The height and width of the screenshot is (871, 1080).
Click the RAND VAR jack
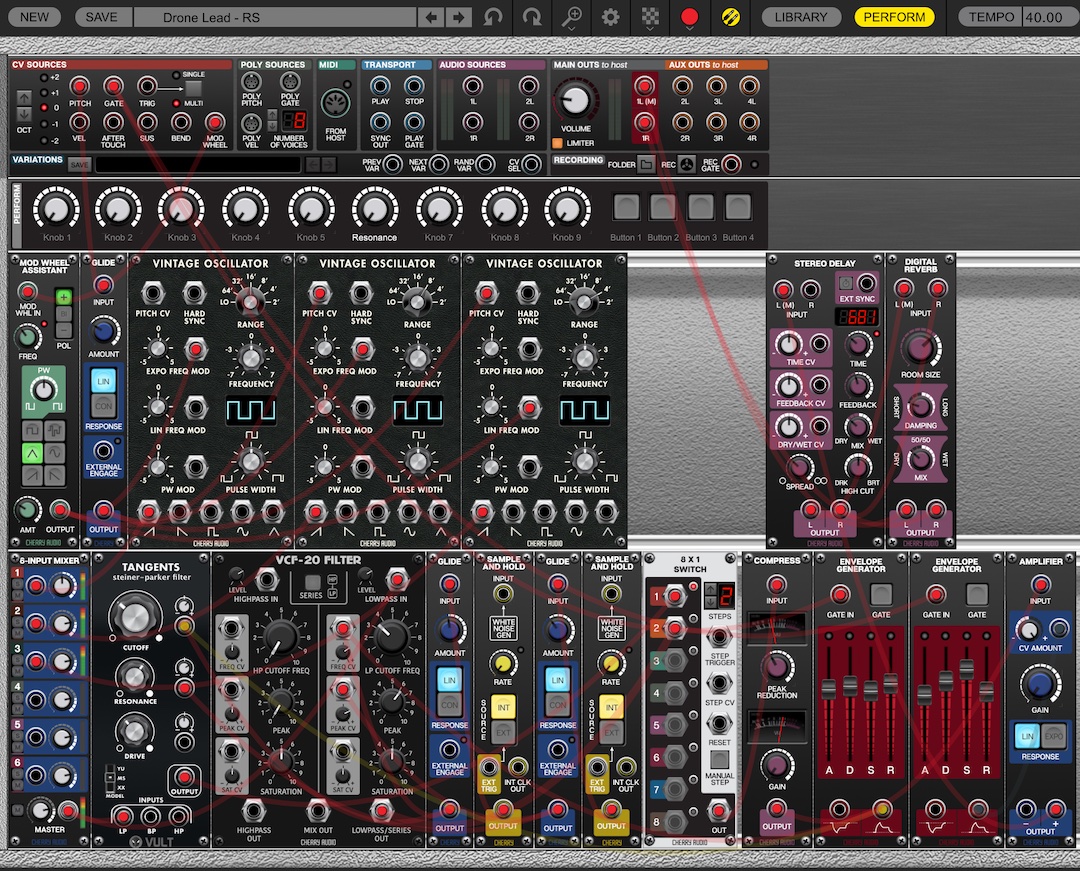pos(486,165)
